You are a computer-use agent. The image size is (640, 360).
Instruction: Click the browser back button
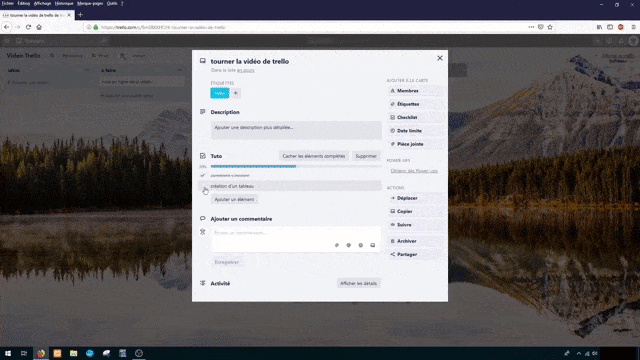[x=7, y=27]
